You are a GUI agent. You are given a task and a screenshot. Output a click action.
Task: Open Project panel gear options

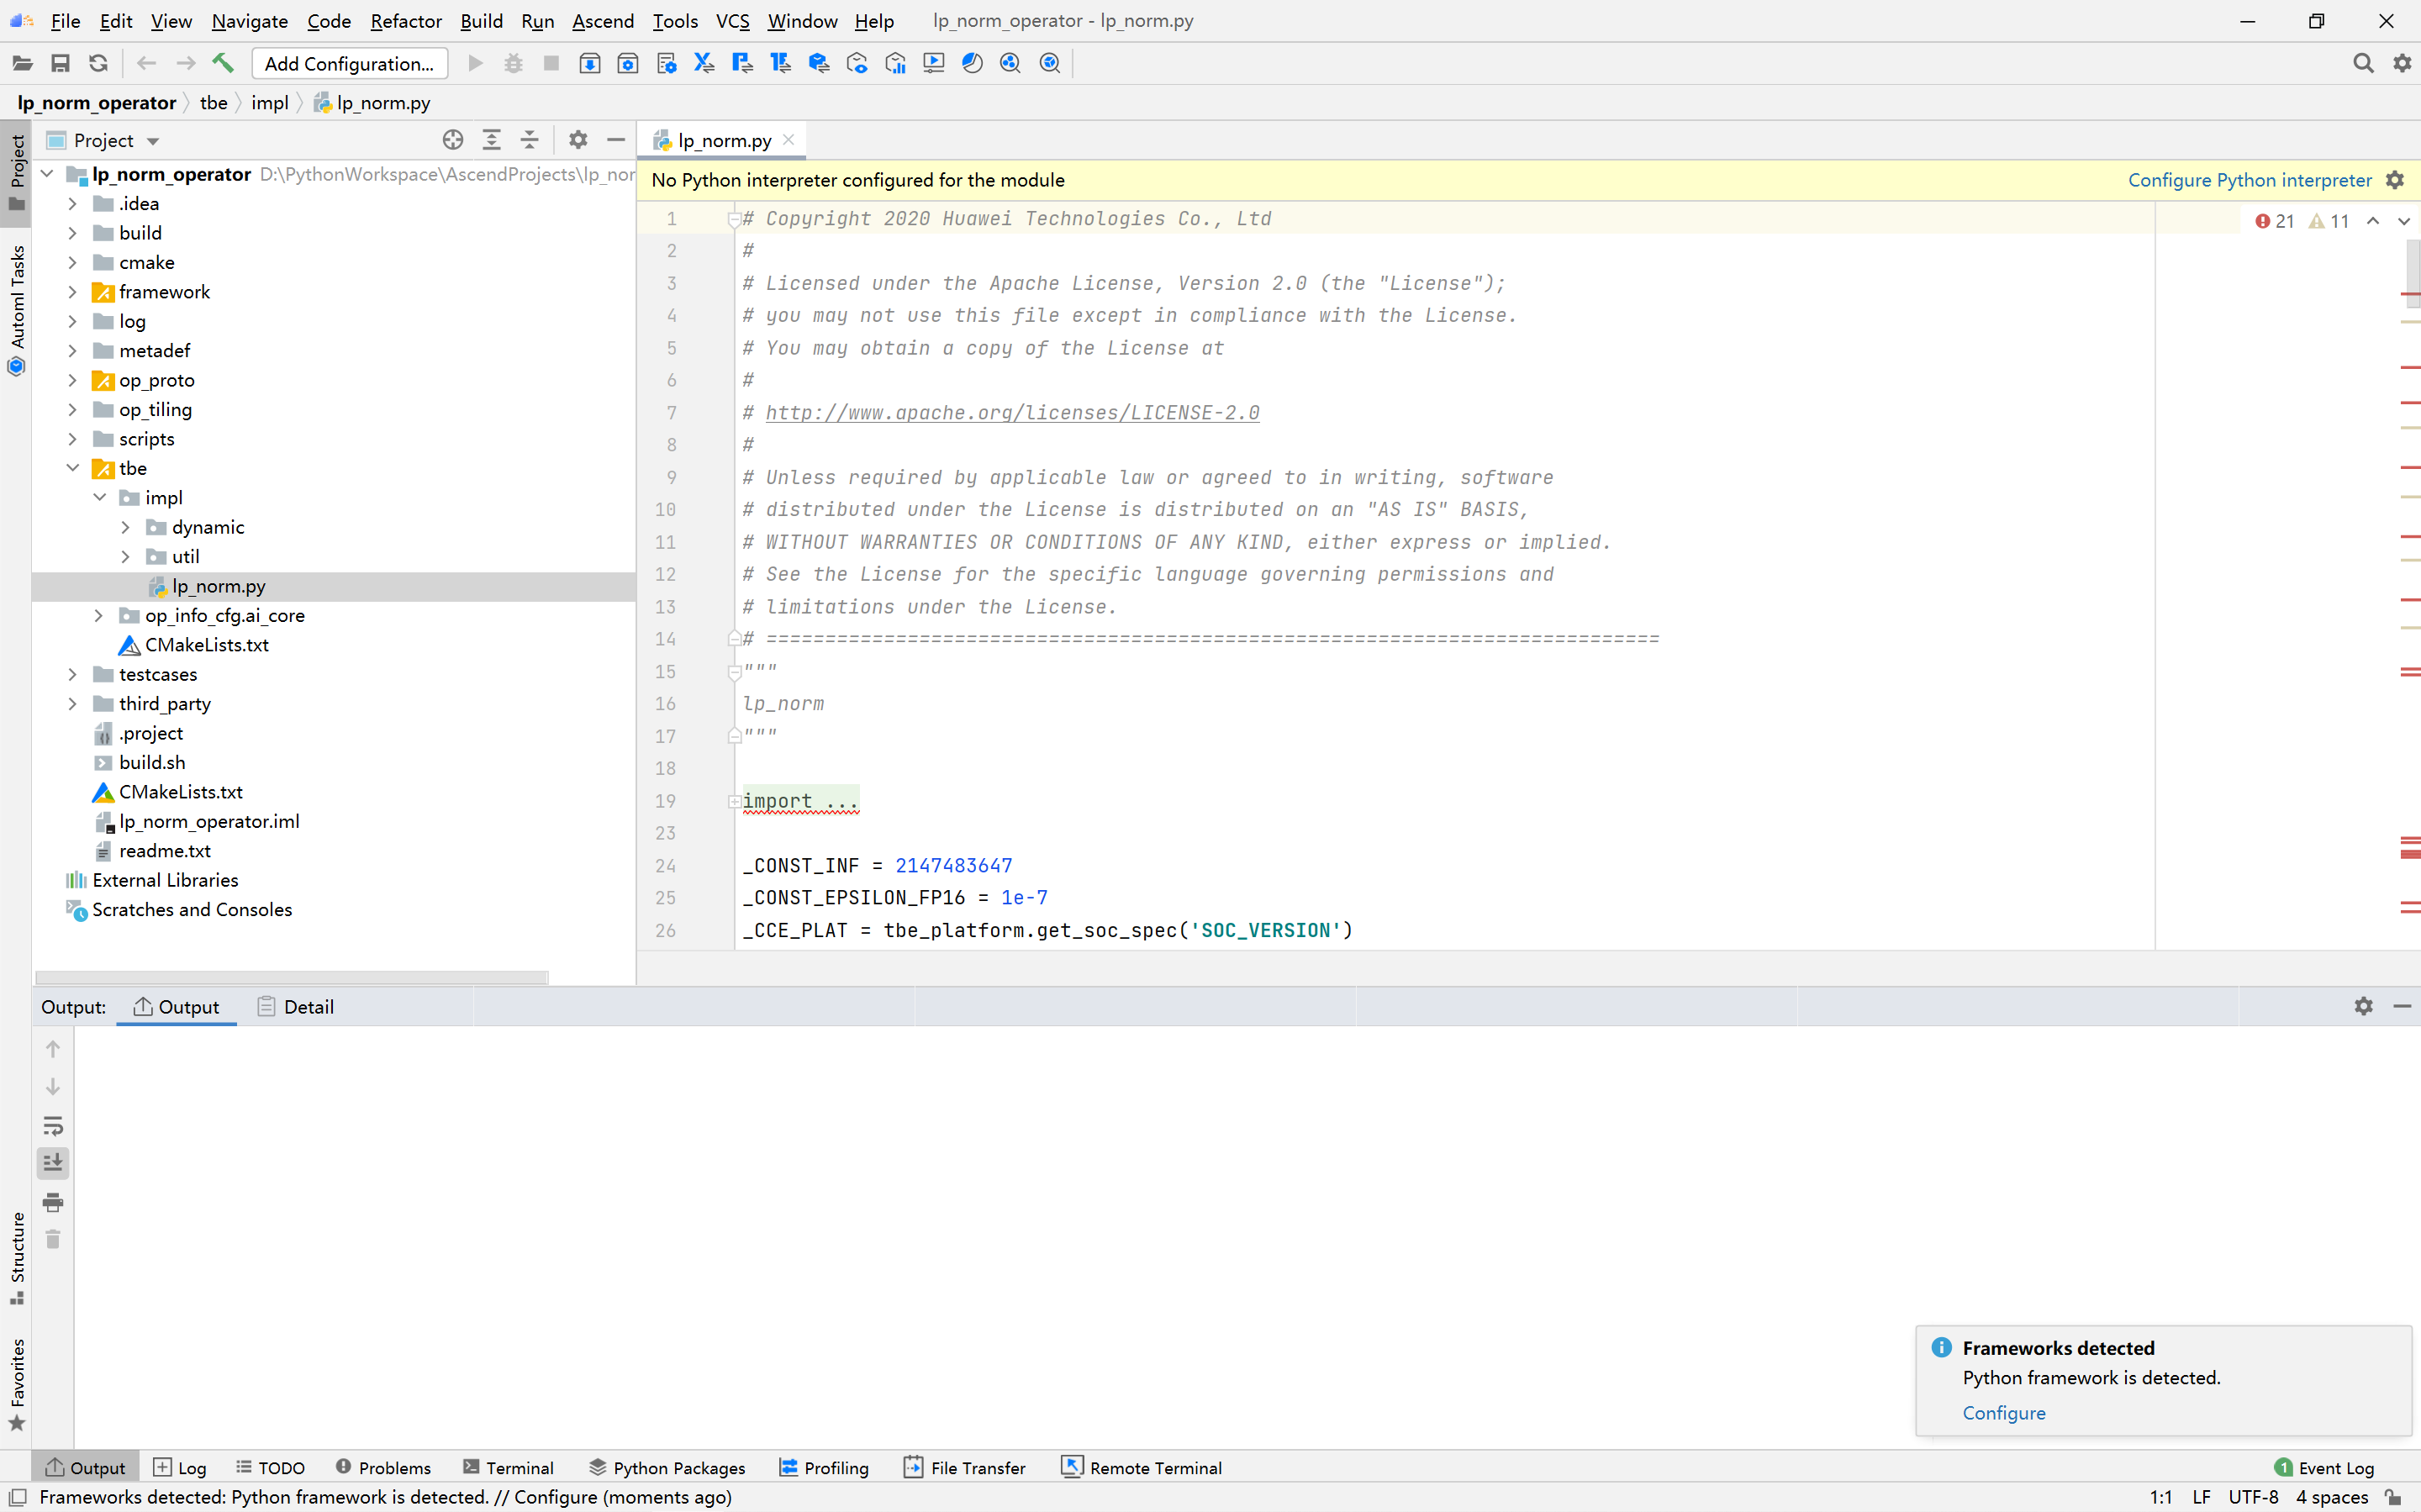click(x=577, y=140)
